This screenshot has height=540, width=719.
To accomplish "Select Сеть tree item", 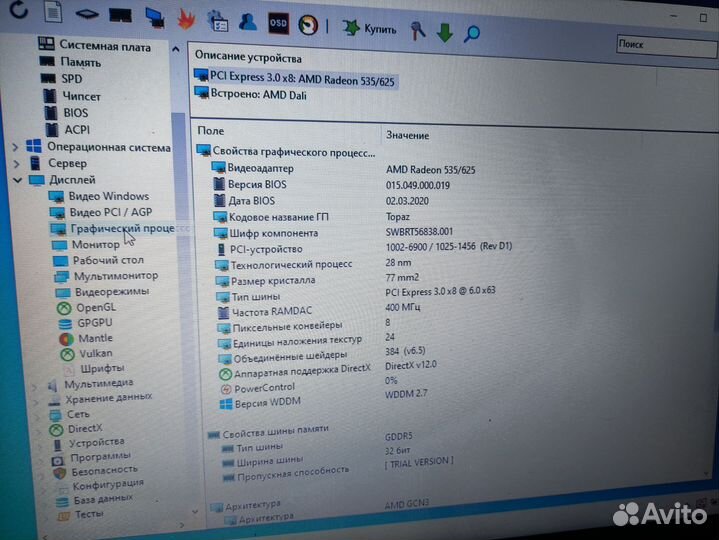I will 70,414.
